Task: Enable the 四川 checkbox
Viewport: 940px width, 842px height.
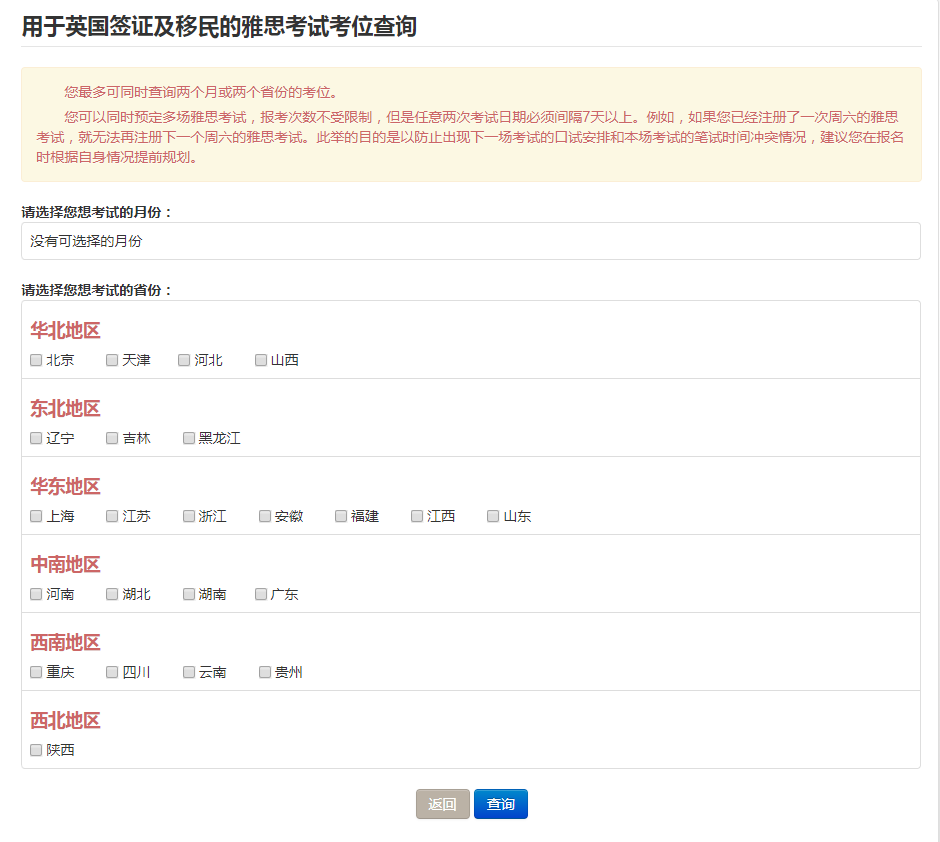Action: click(112, 672)
